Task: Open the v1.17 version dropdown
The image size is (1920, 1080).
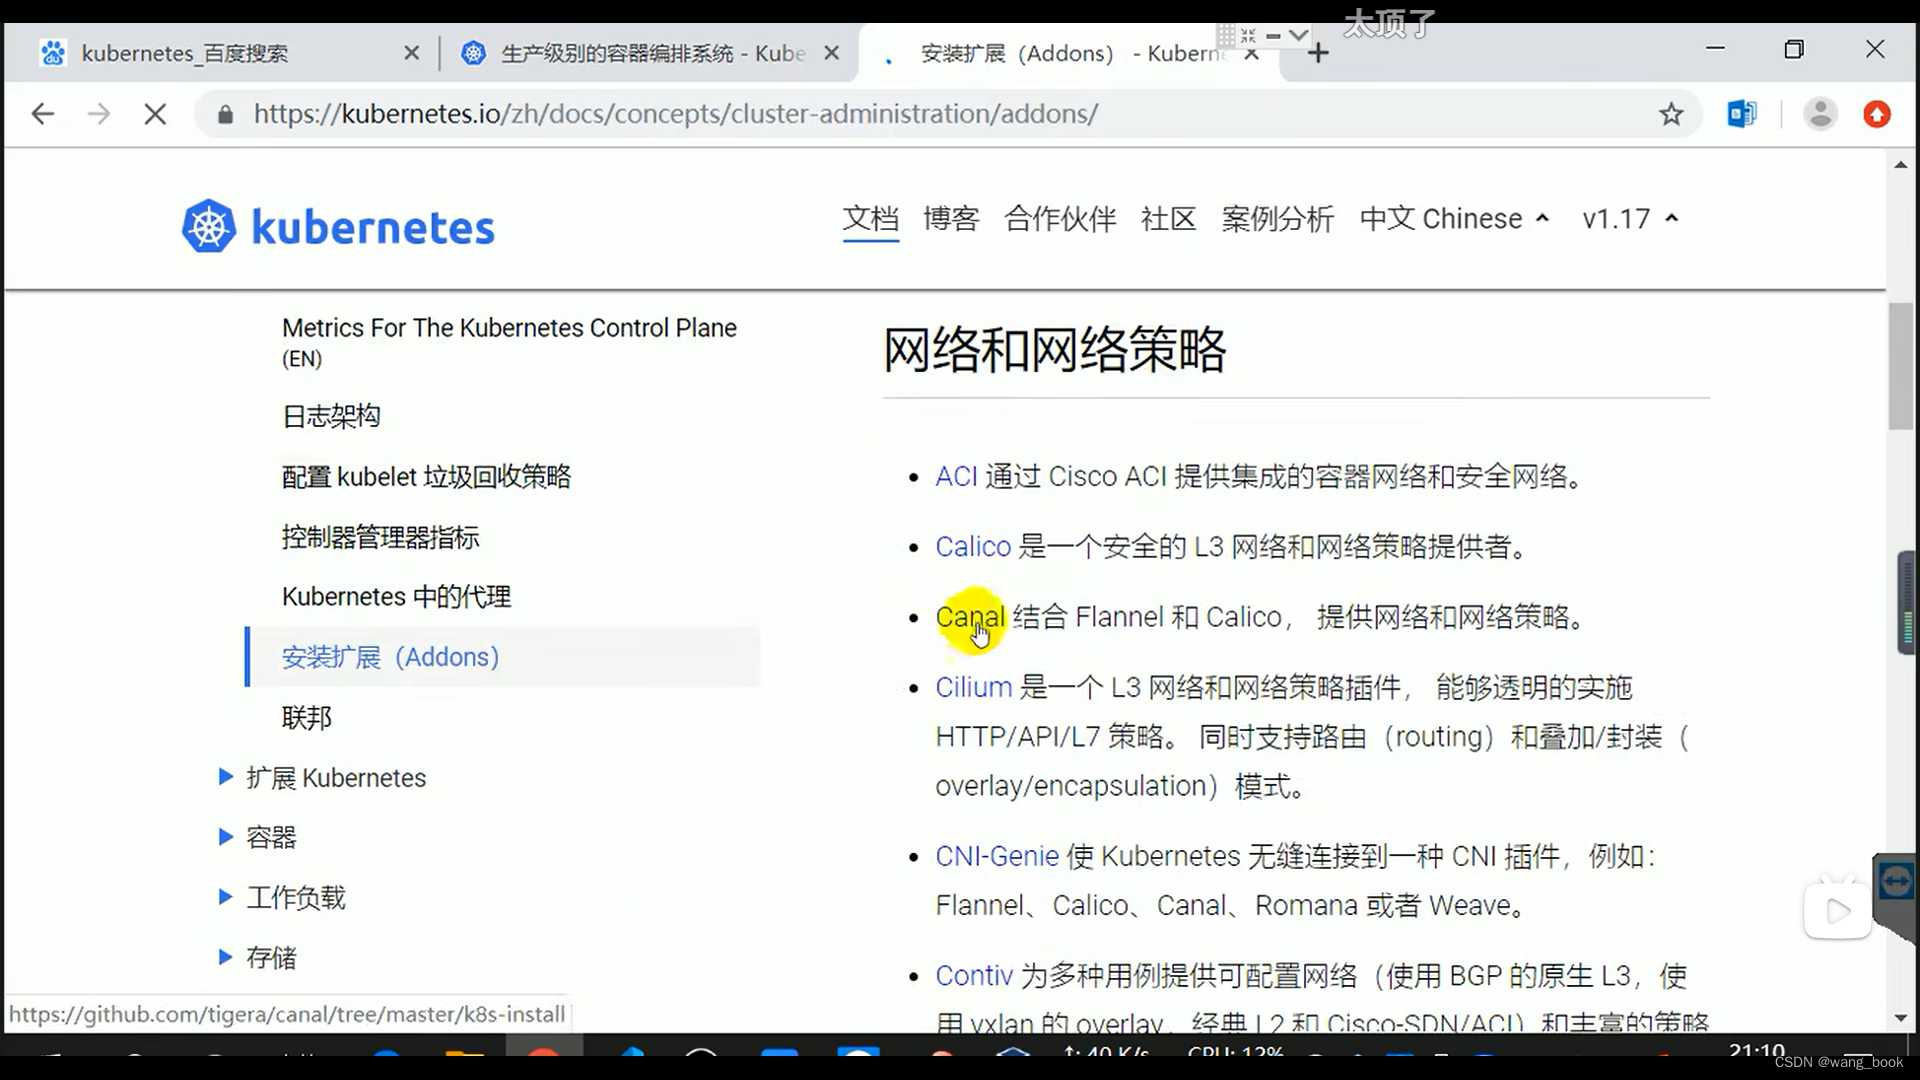Action: (x=1630, y=219)
